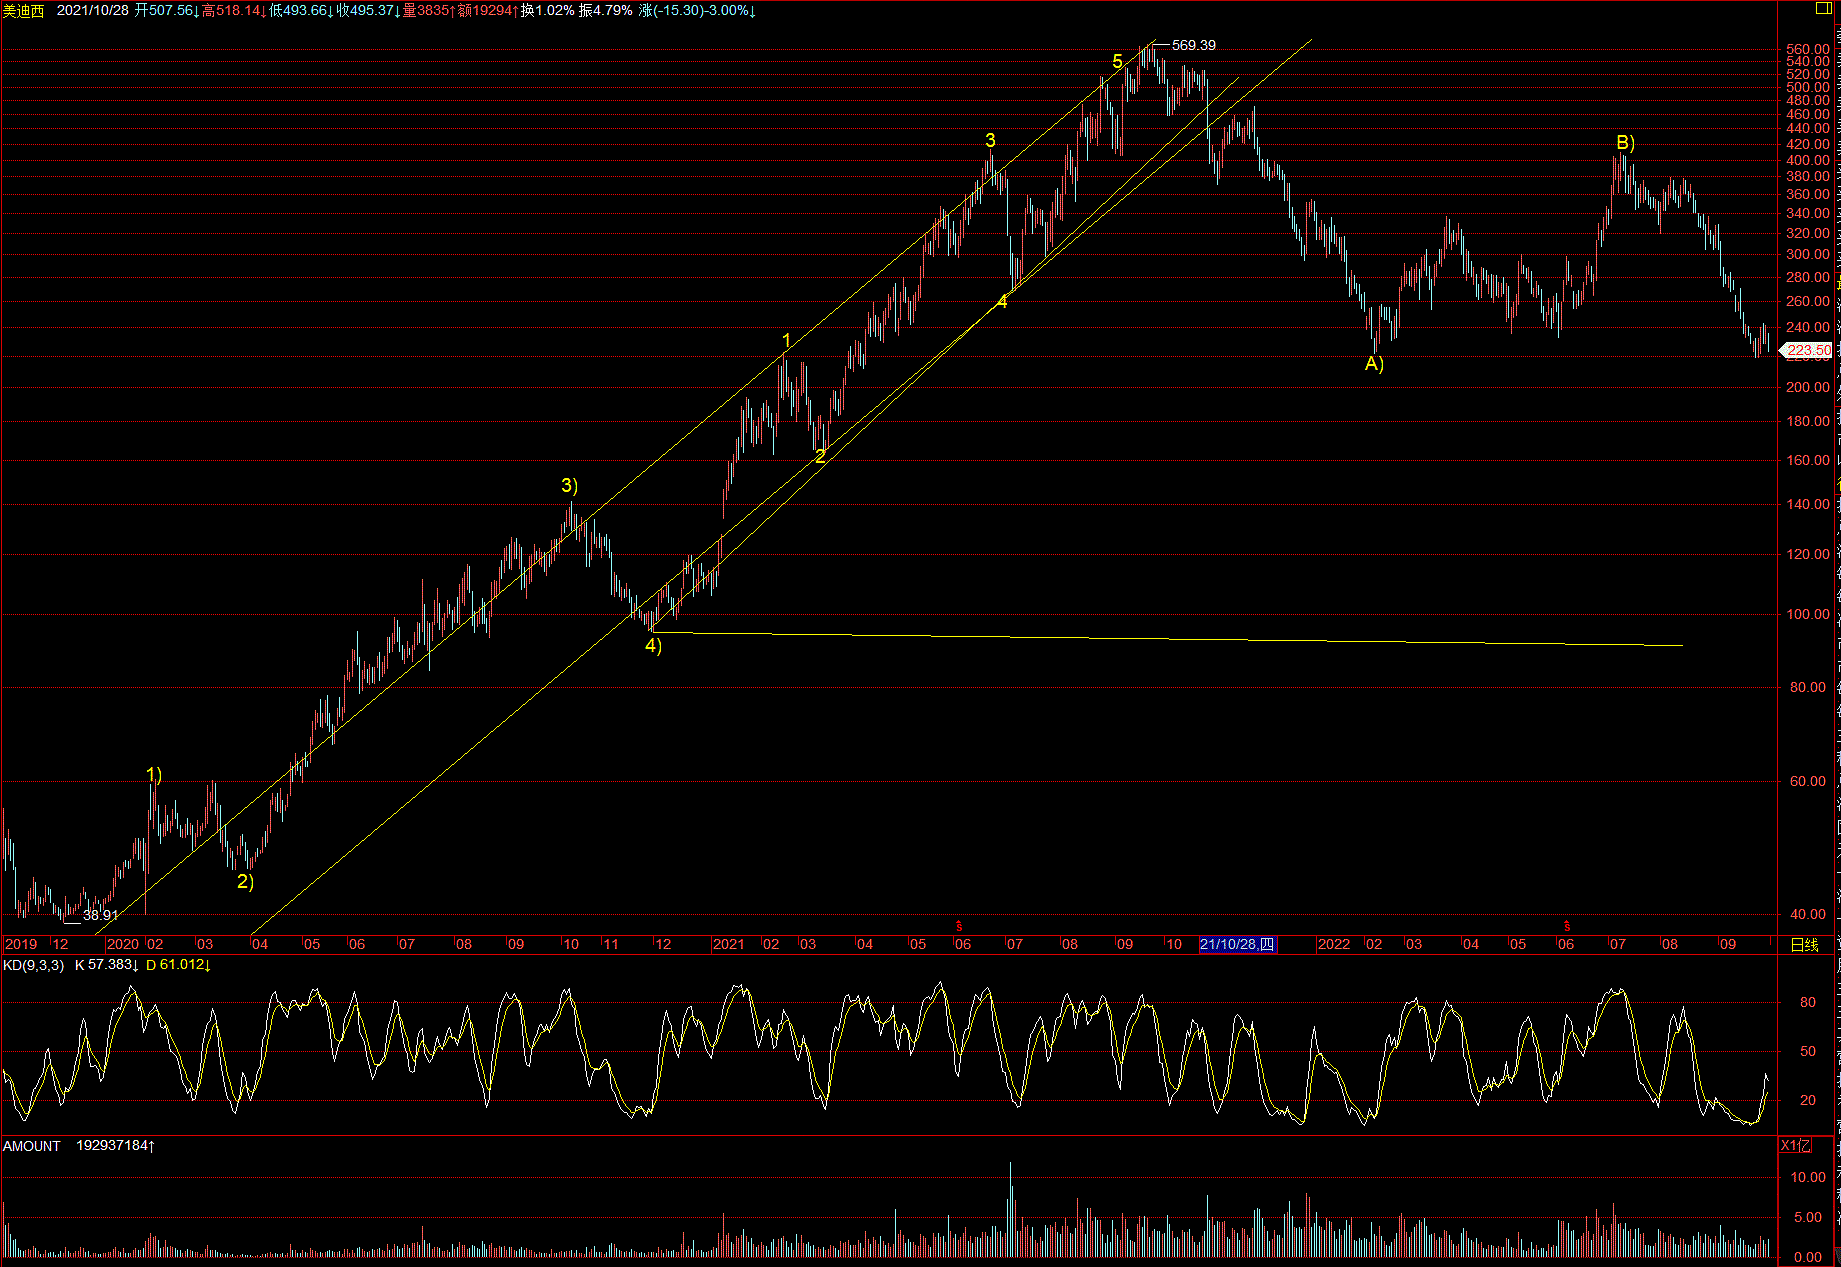Click the 0.00 amount axis label
Image resolution: width=1841 pixels, height=1267 pixels.
(1808, 1257)
